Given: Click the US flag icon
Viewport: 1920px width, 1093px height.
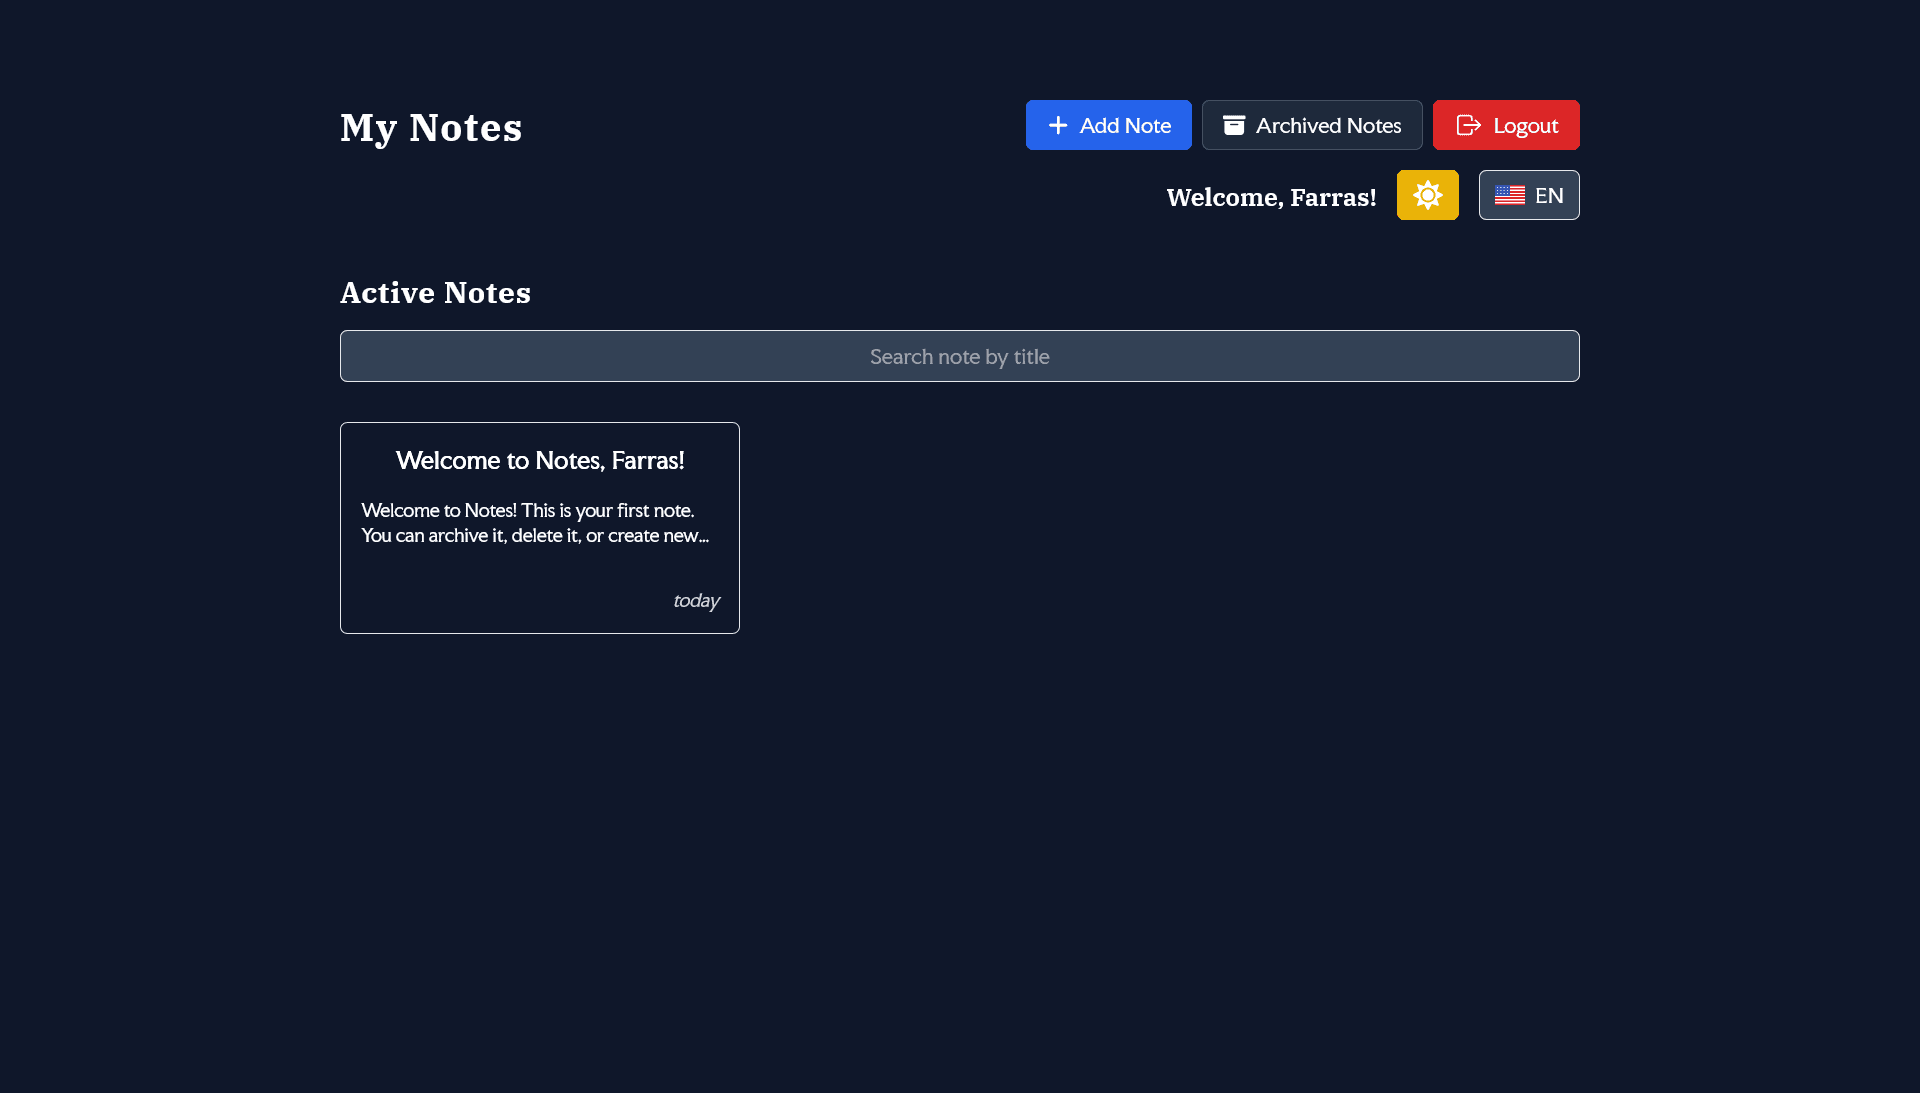Looking at the screenshot, I should (1509, 196).
